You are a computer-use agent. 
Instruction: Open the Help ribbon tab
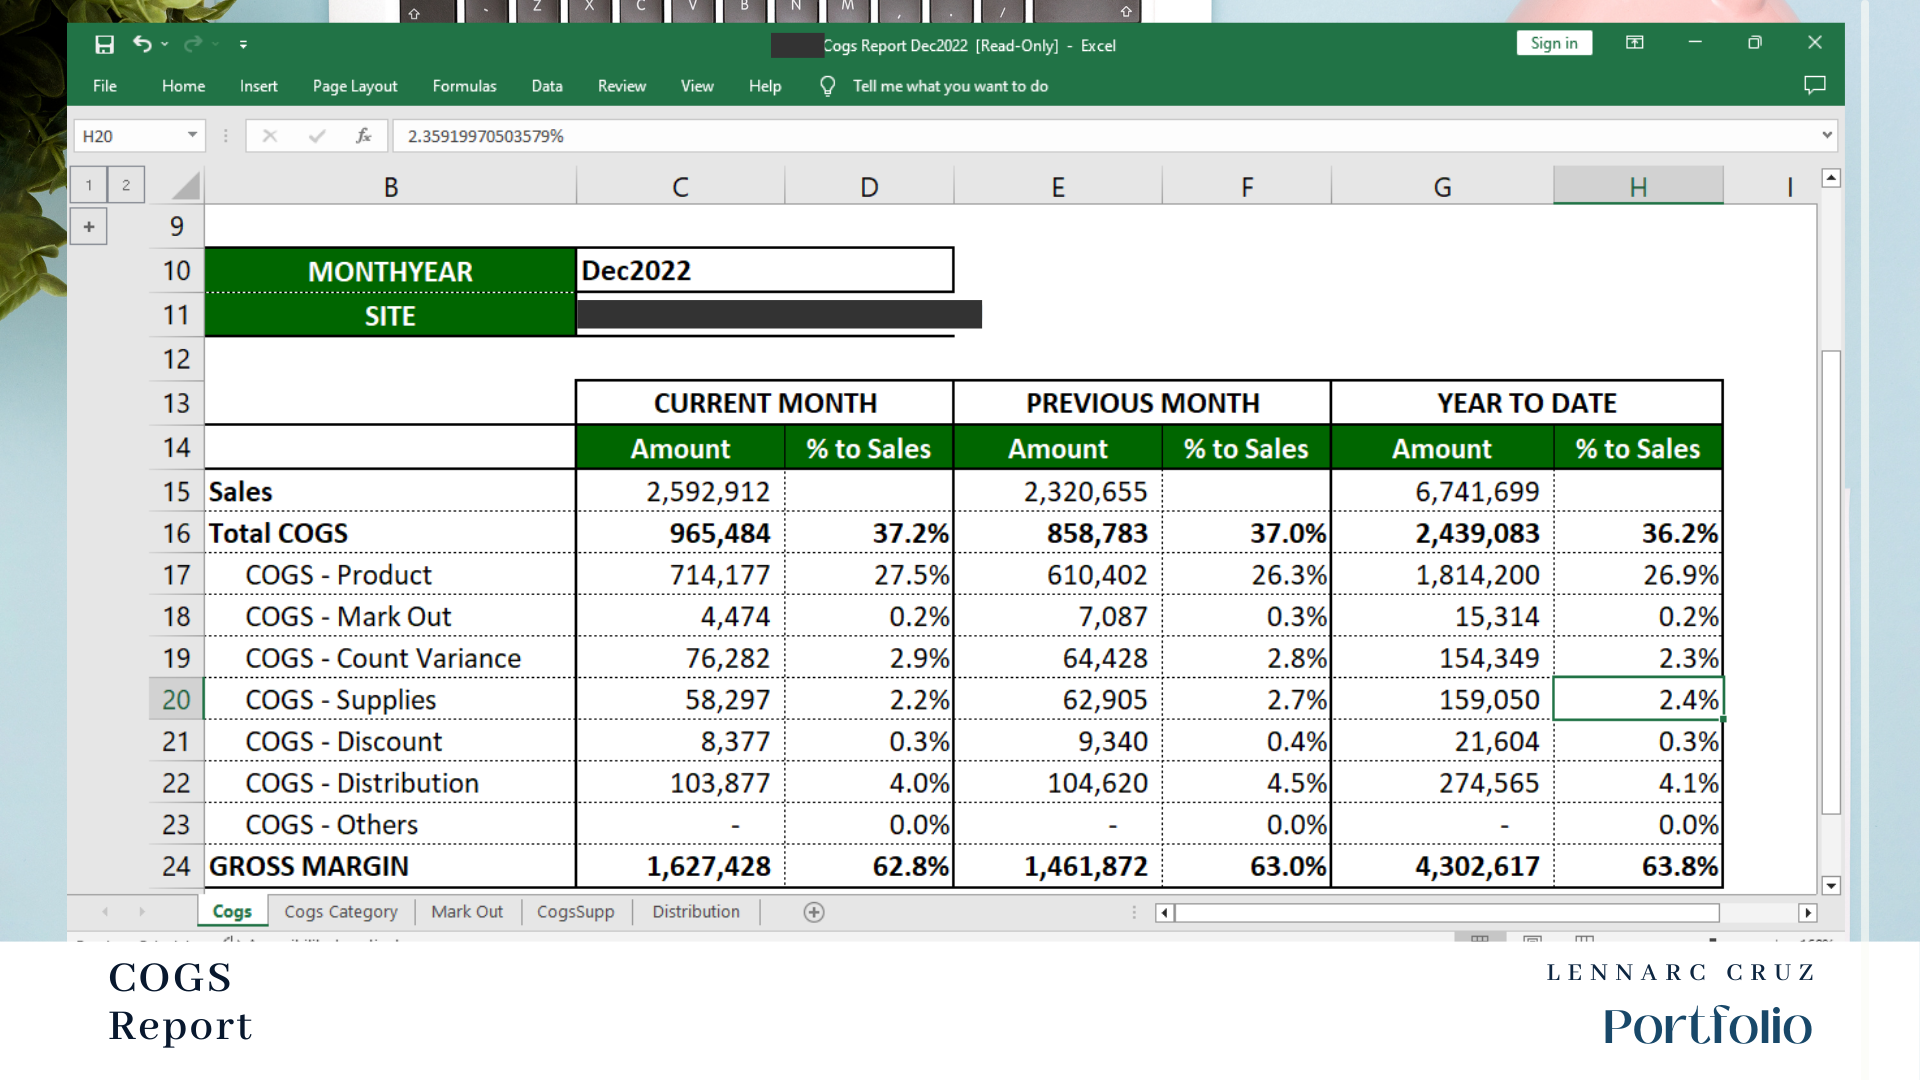point(765,86)
